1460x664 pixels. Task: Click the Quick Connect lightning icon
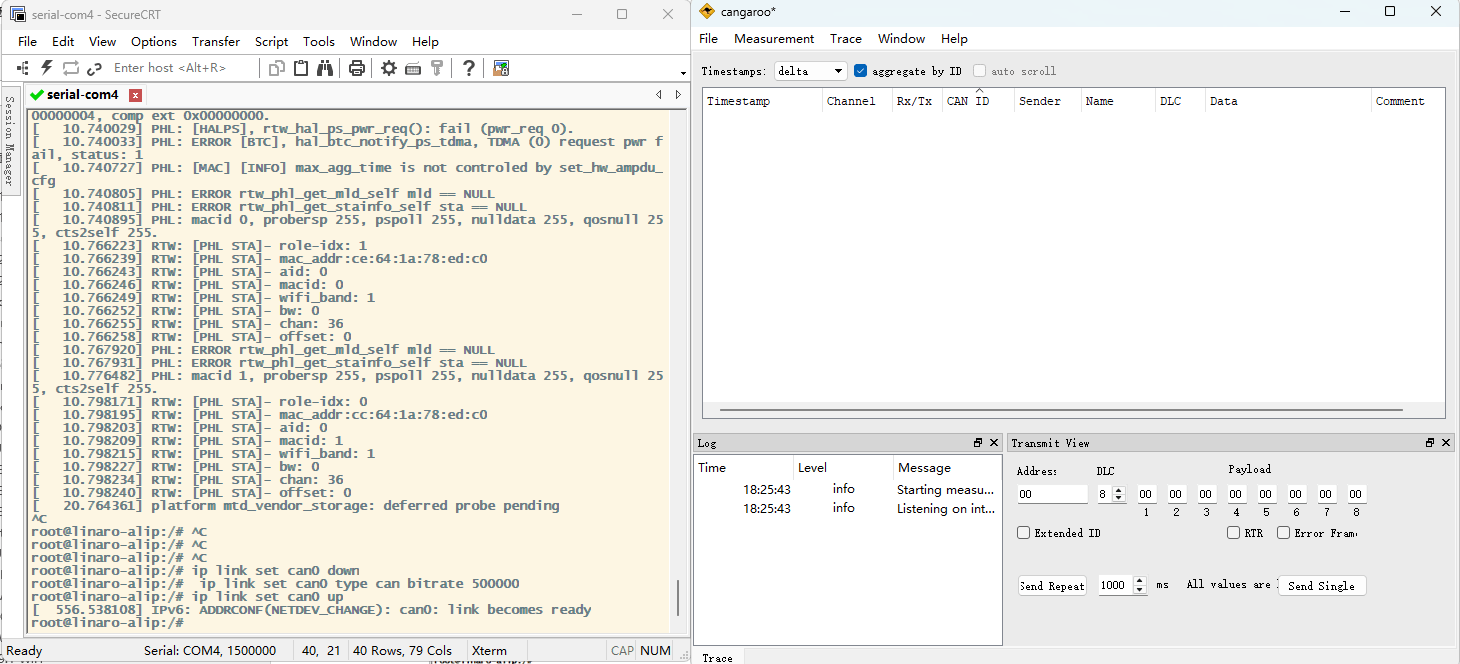(x=46, y=68)
